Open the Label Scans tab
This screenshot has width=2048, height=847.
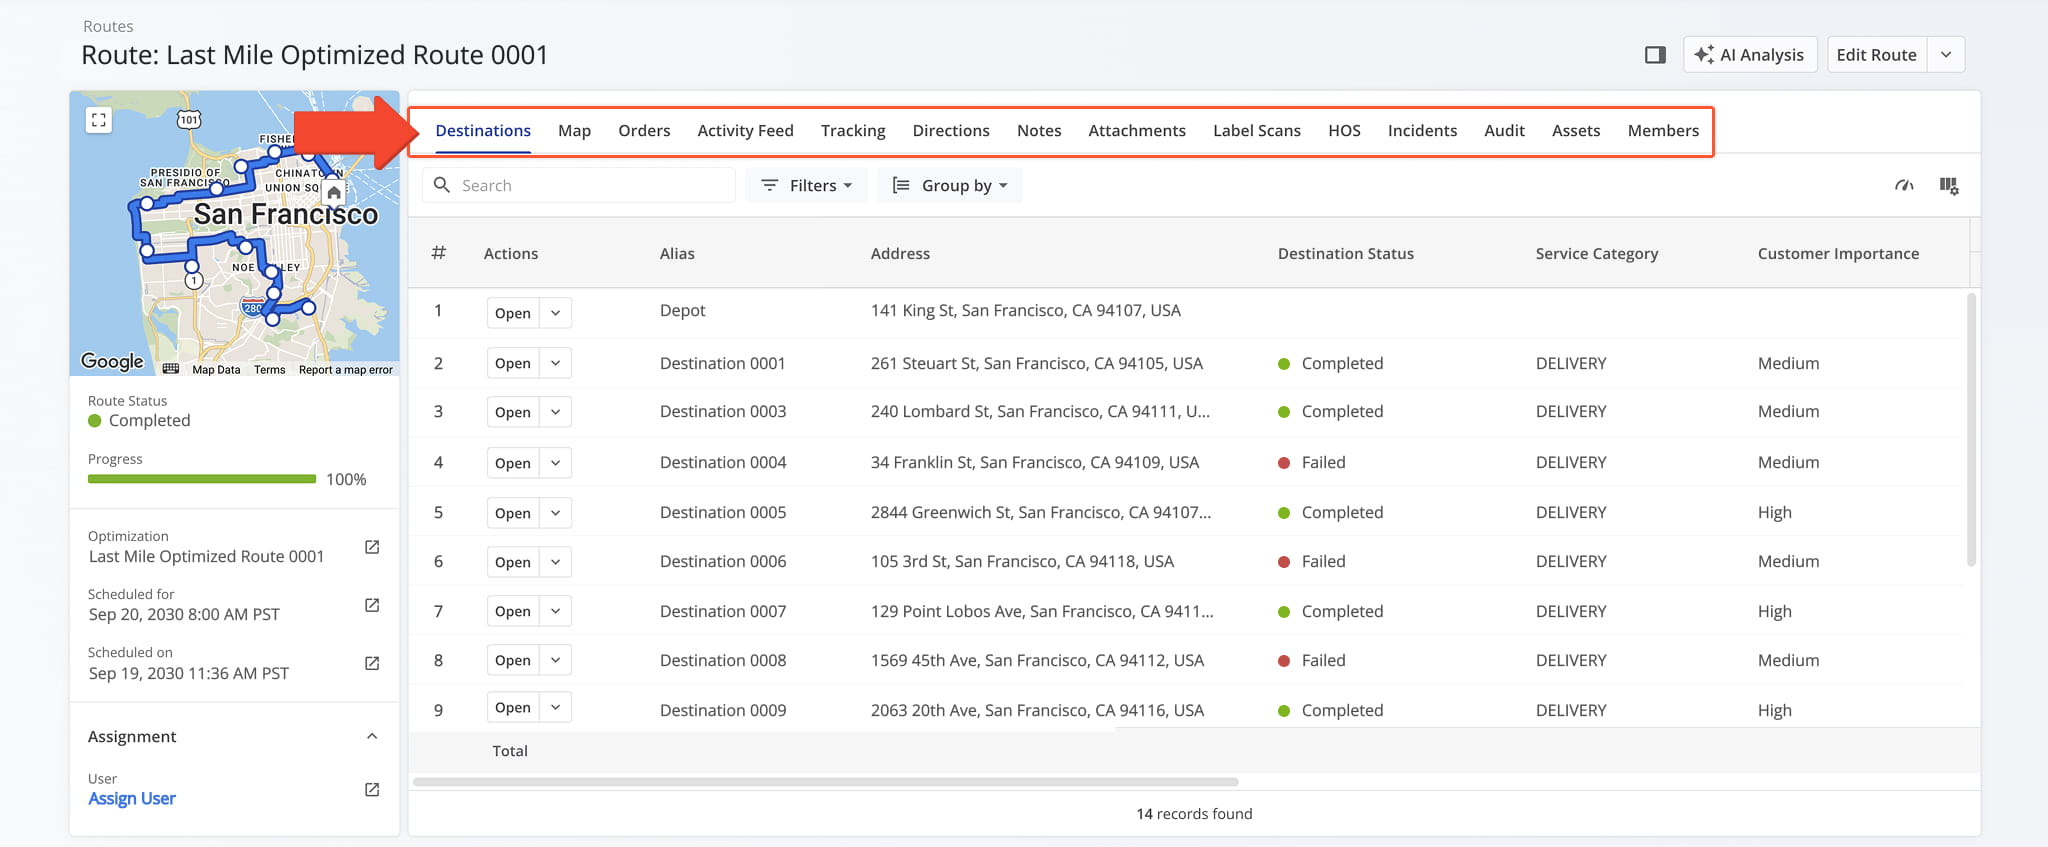[1257, 131]
